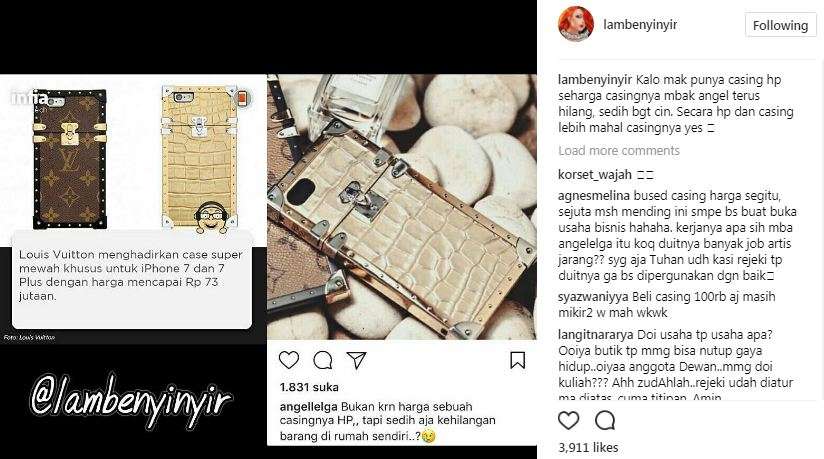Open the angellelga username in the embedded caption
Viewport: 824px width, 459px height.
point(308,407)
